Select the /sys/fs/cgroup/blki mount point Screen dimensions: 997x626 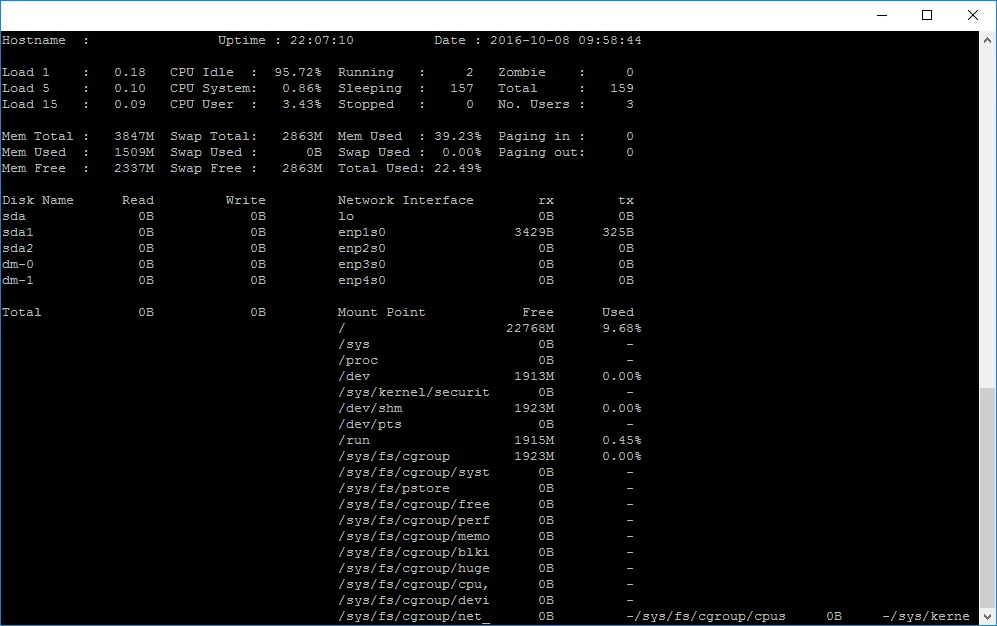[413, 552]
